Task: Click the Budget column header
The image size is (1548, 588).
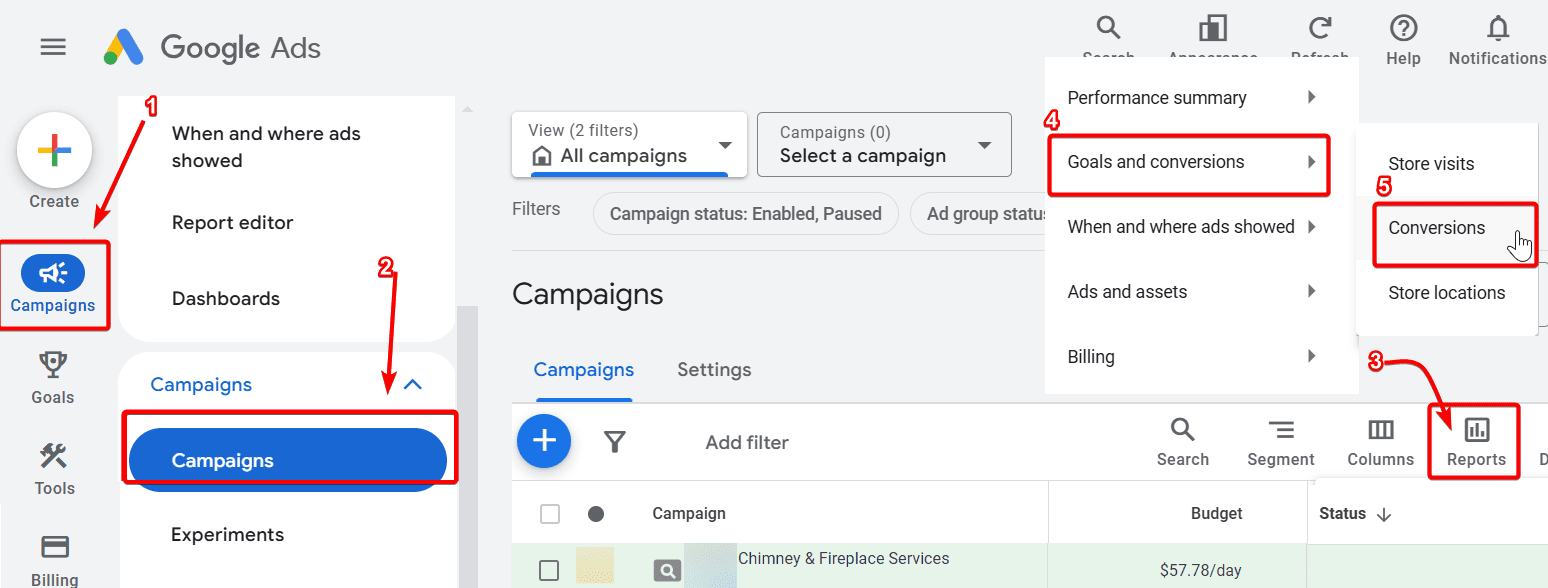Action: (x=1216, y=514)
